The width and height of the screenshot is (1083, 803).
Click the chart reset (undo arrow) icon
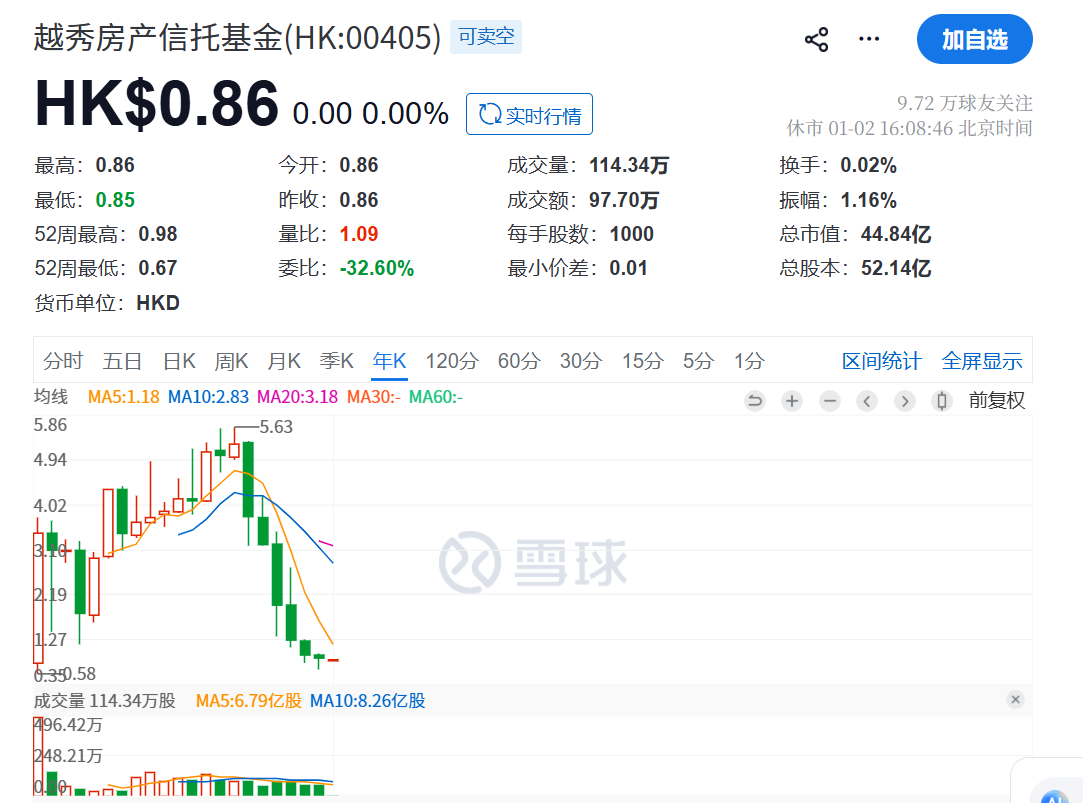(x=755, y=401)
